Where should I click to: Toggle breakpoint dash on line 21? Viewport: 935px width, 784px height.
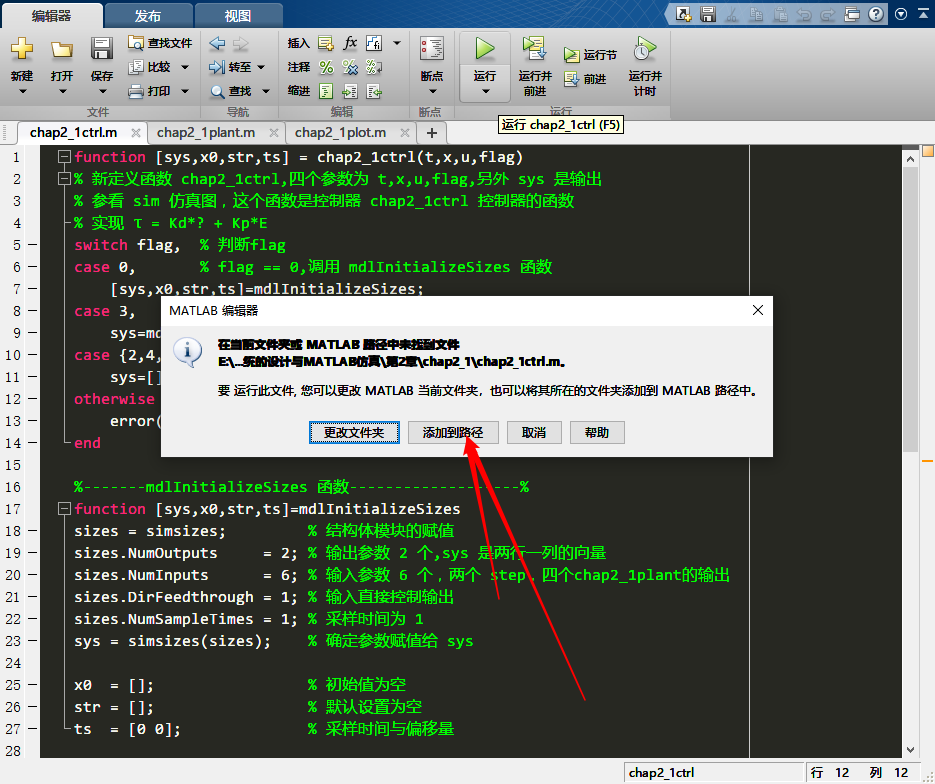pos(33,596)
